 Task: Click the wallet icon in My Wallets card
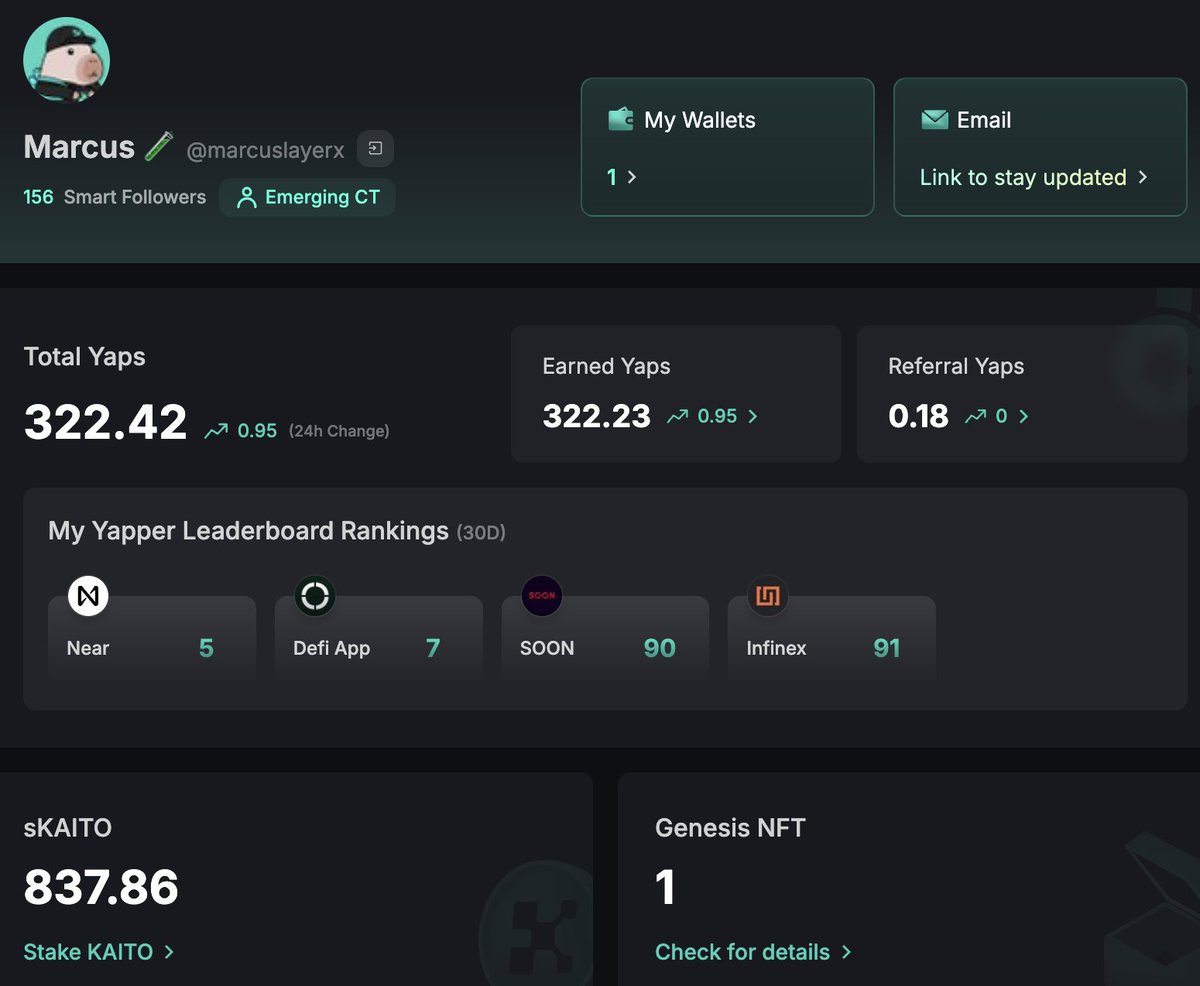point(621,120)
